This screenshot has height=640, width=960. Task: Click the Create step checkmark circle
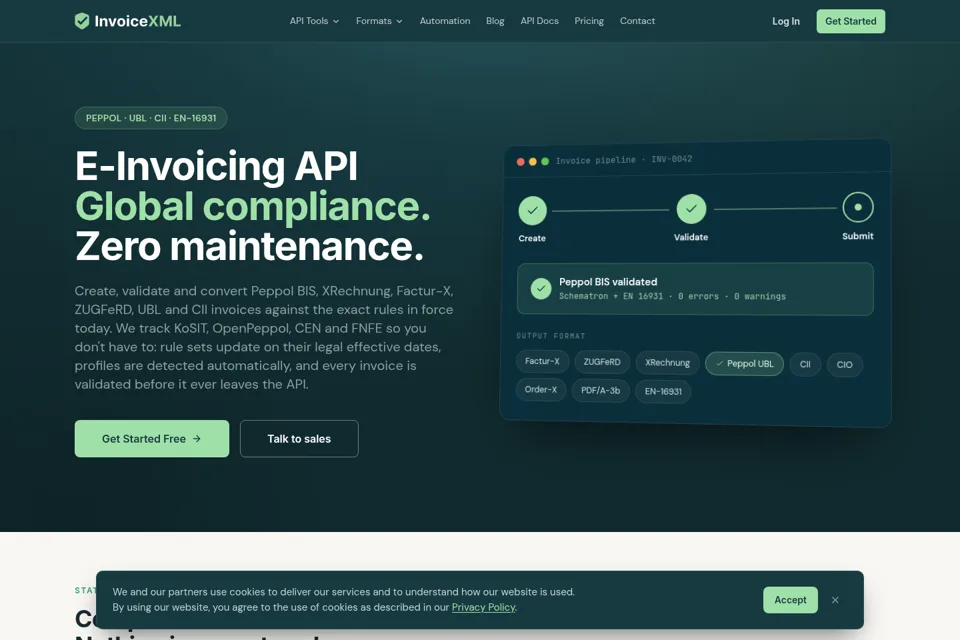(x=533, y=211)
